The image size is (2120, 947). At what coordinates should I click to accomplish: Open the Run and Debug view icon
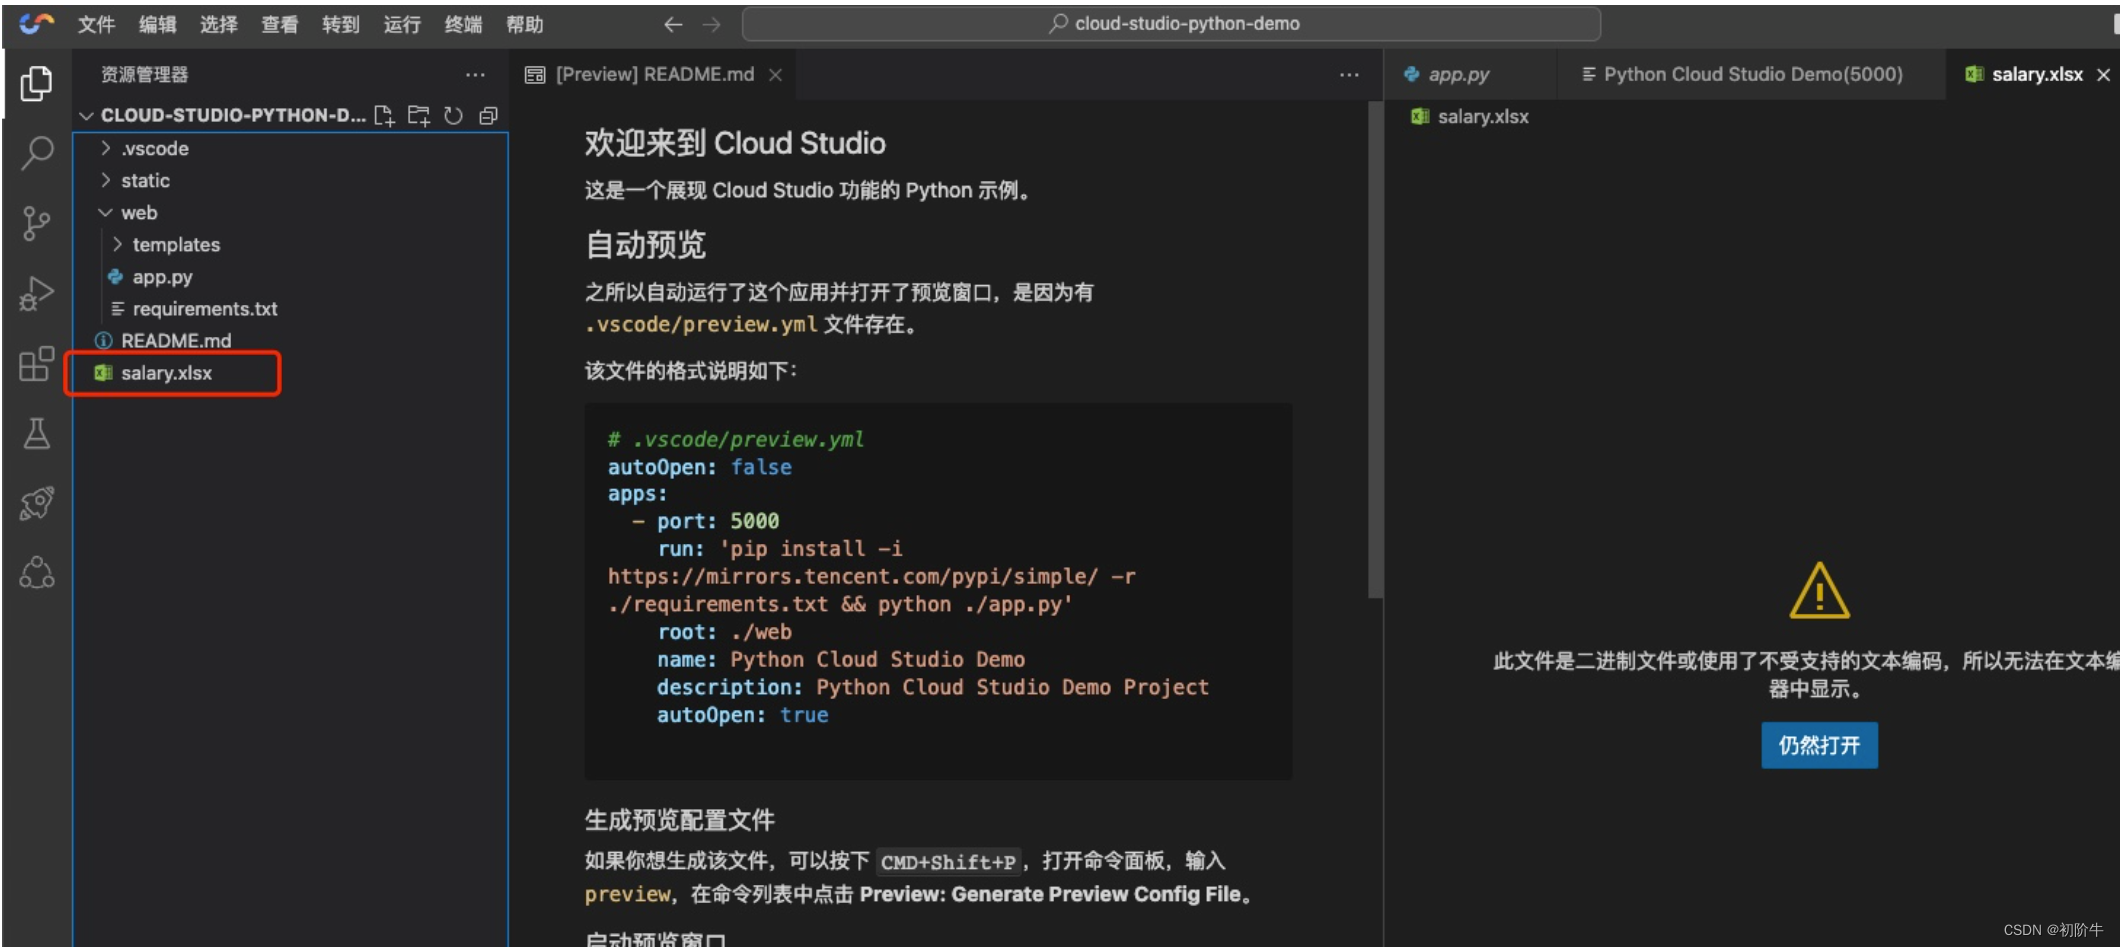coord(37,294)
